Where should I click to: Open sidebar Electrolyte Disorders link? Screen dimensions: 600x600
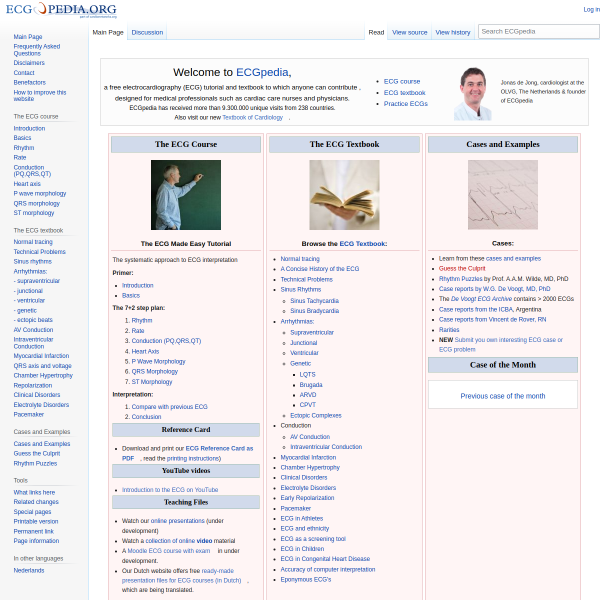click(41, 405)
